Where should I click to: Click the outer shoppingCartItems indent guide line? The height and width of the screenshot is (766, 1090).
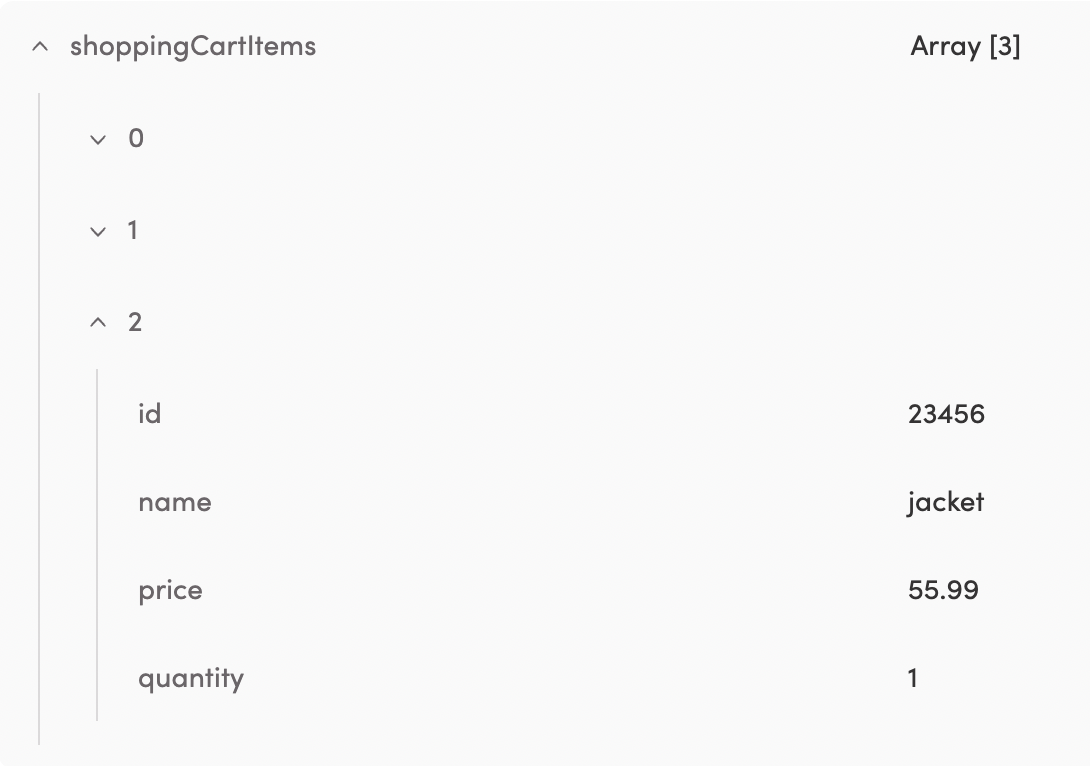click(39, 420)
